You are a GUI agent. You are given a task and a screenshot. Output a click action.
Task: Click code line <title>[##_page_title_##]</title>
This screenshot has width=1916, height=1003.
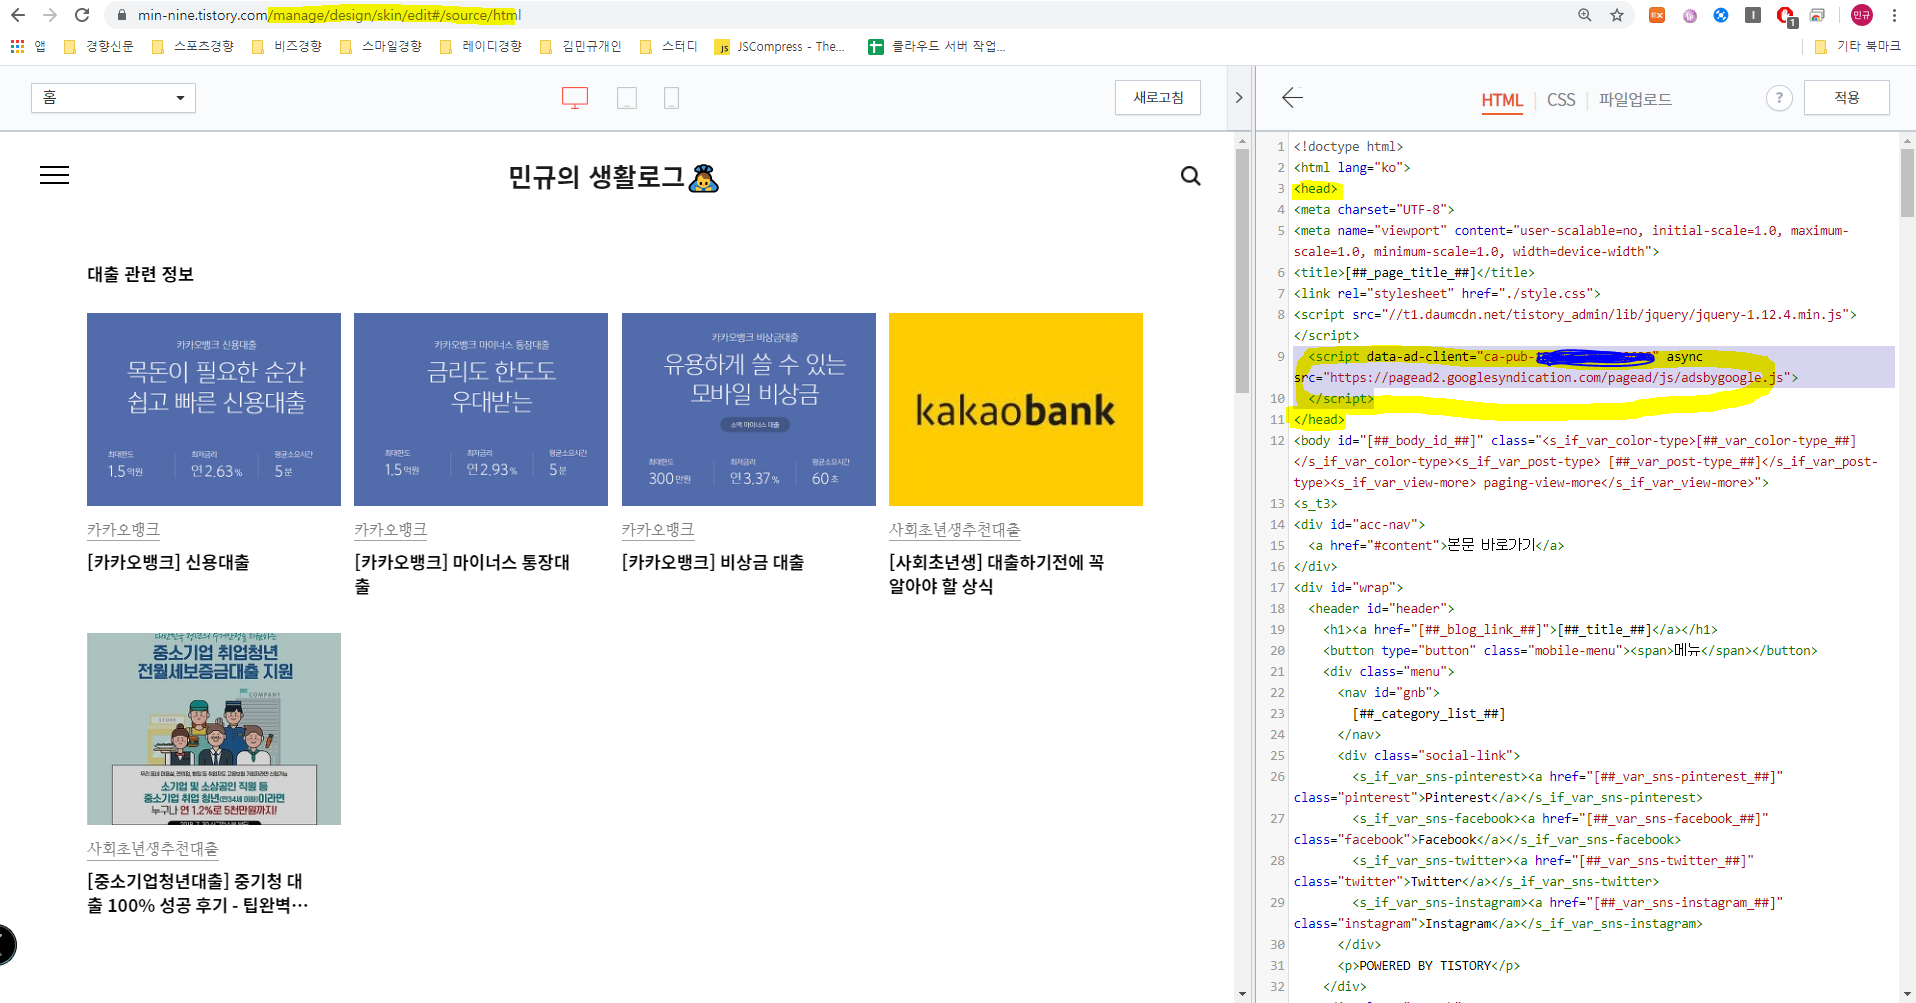tap(1414, 273)
